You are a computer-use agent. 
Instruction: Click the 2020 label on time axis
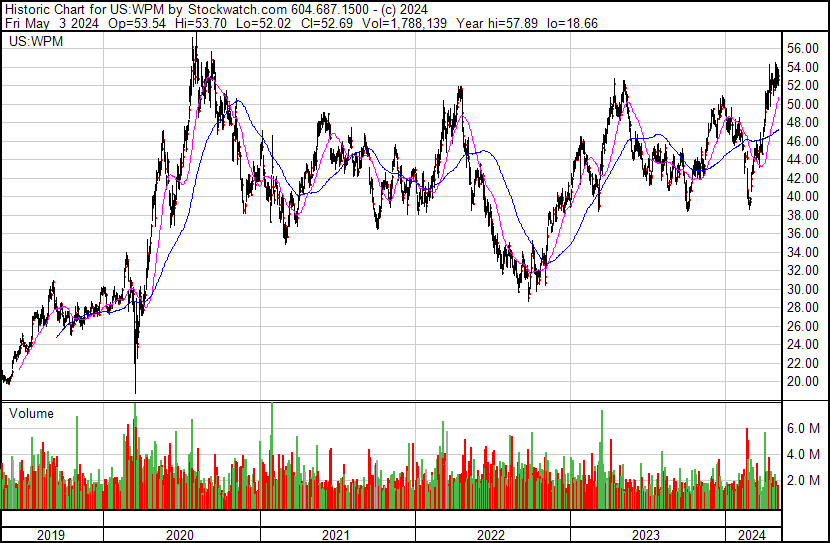point(180,535)
